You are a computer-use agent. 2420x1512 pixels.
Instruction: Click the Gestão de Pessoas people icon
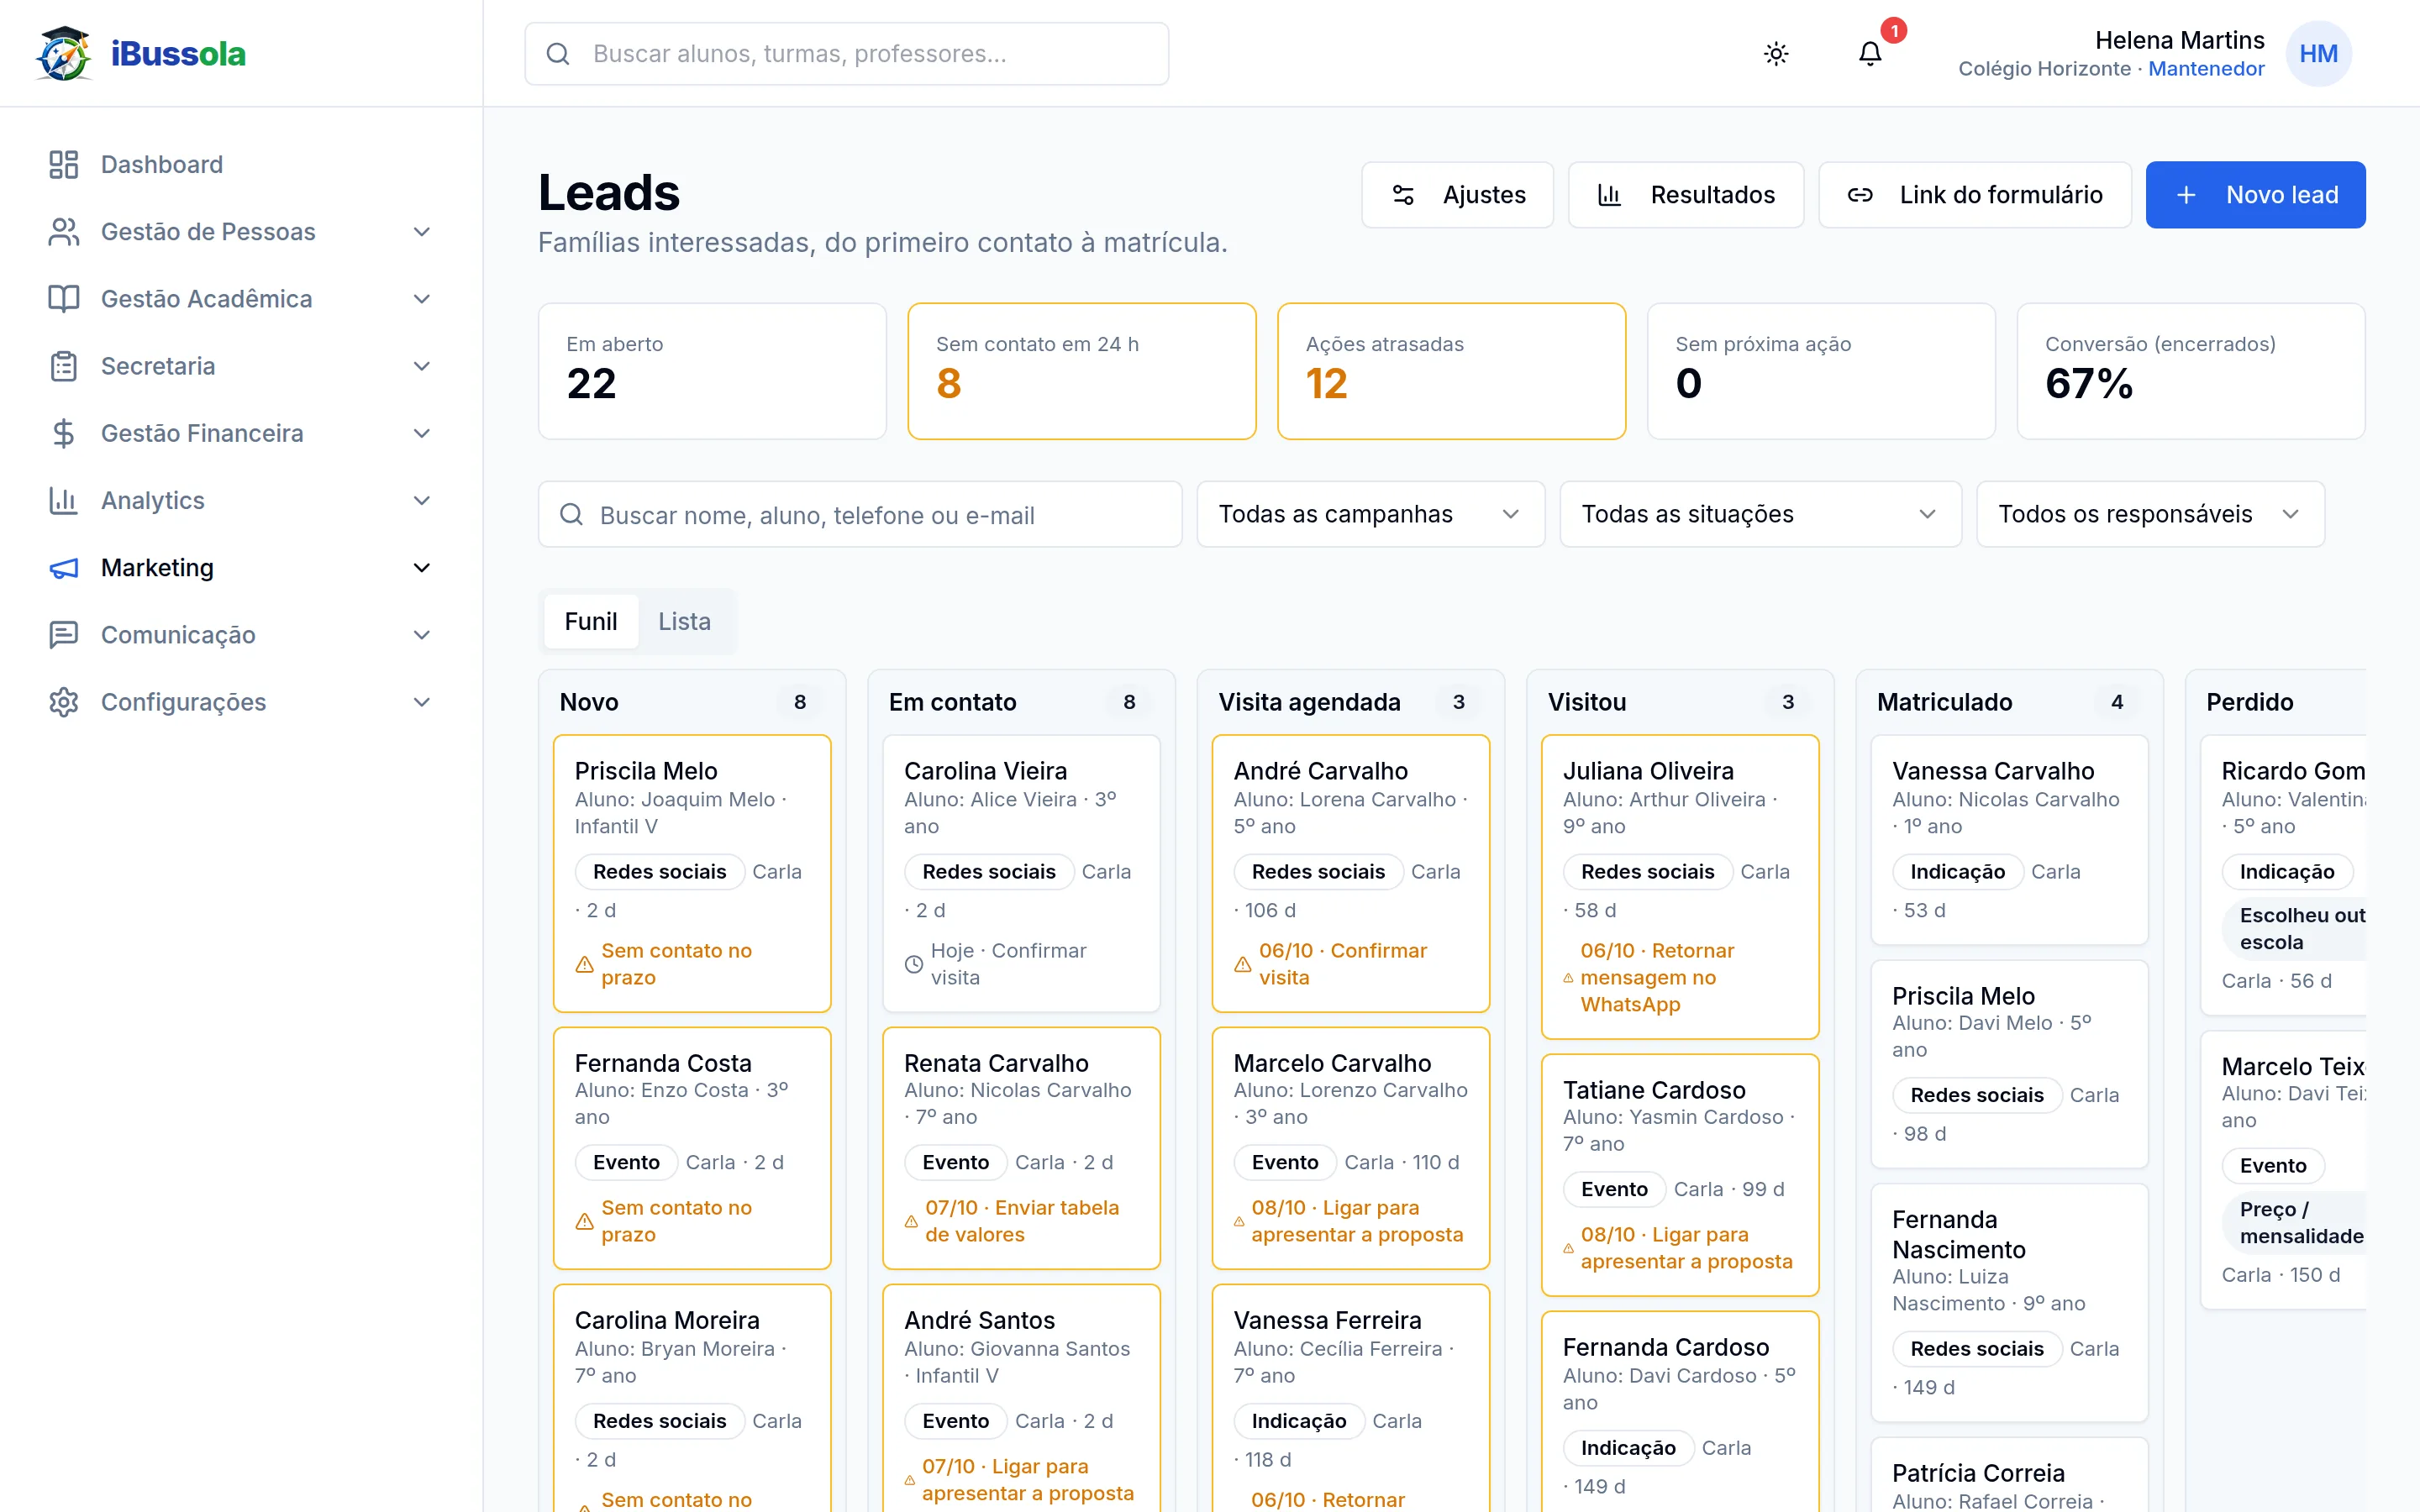pyautogui.click(x=64, y=232)
